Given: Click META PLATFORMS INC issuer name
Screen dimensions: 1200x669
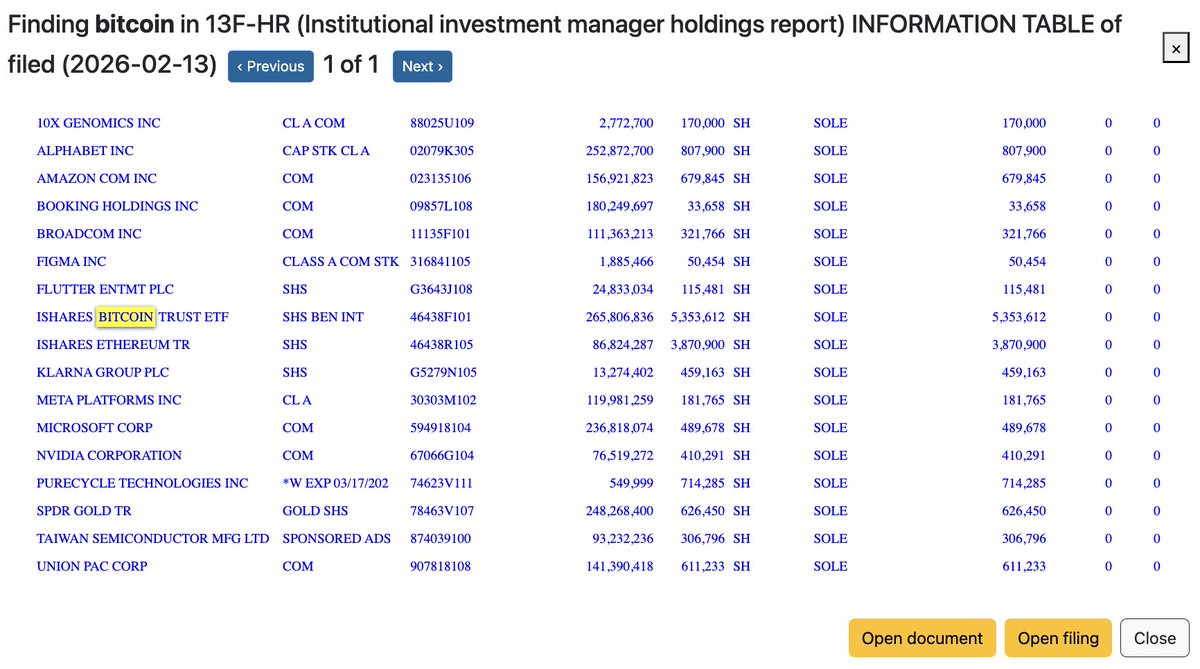Looking at the screenshot, I should pyautogui.click(x=109, y=400).
